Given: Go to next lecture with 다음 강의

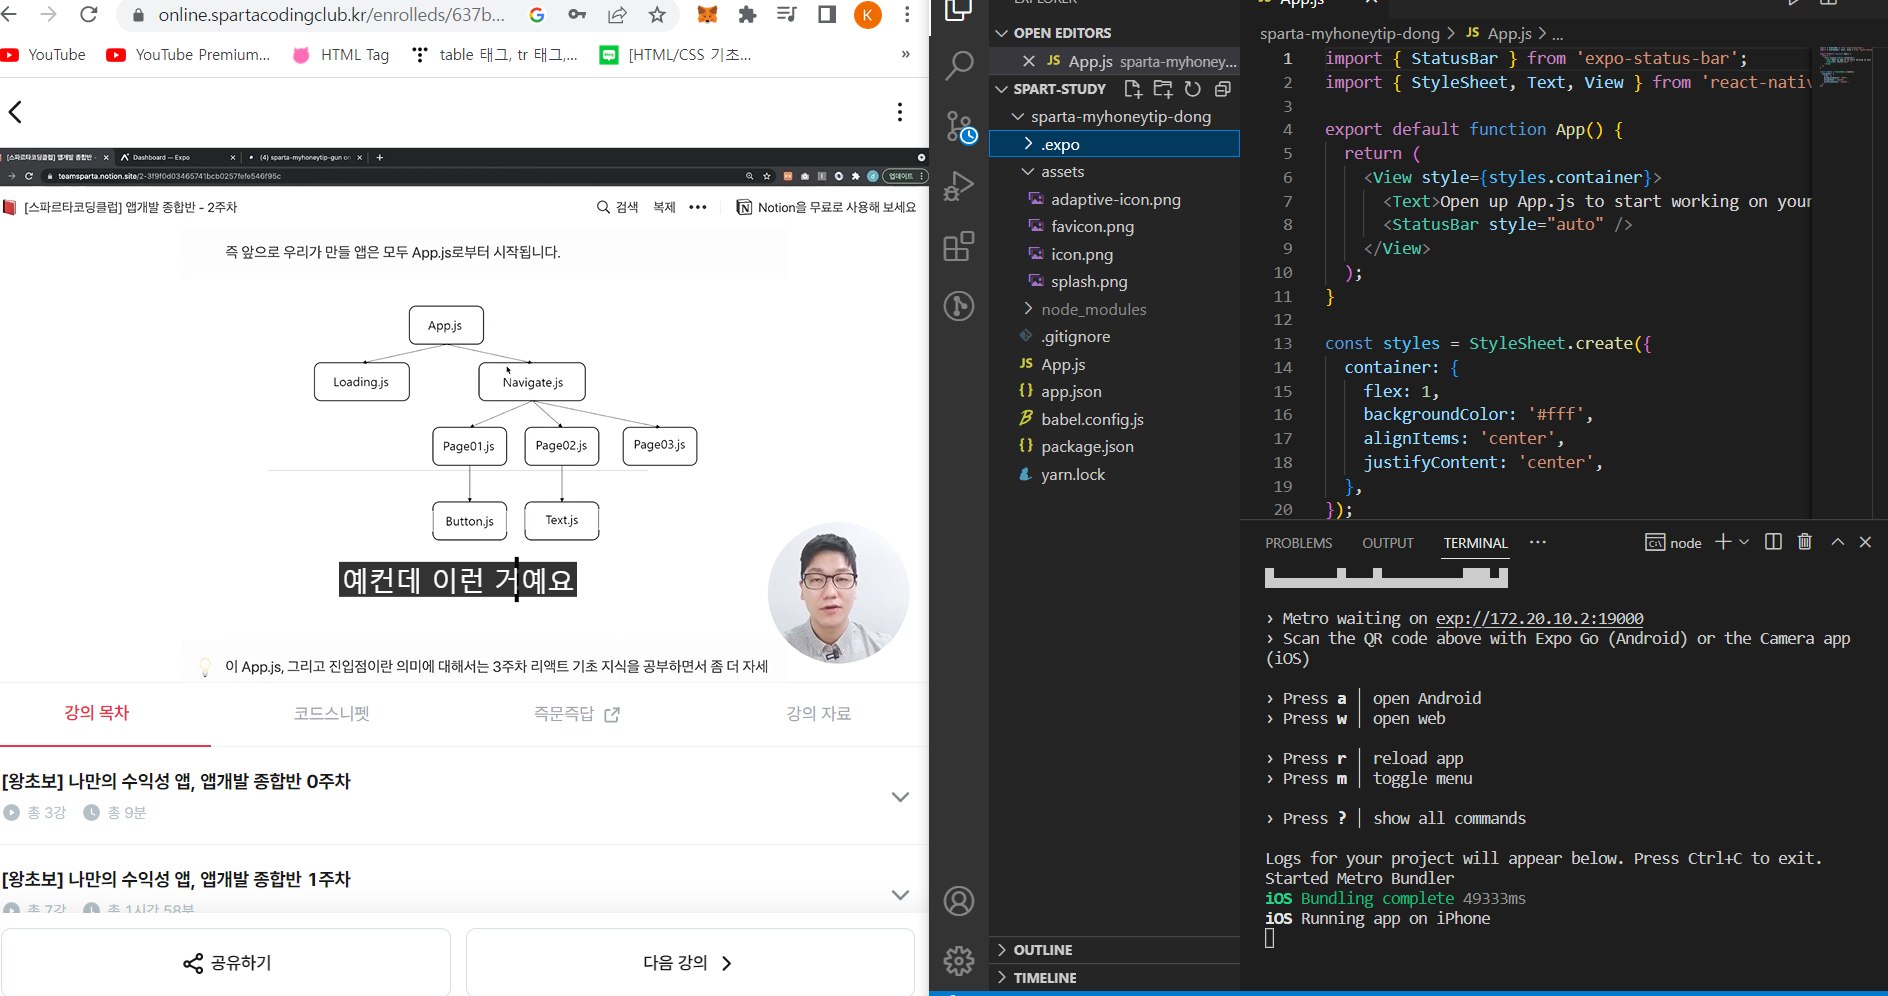Looking at the screenshot, I should coord(690,963).
